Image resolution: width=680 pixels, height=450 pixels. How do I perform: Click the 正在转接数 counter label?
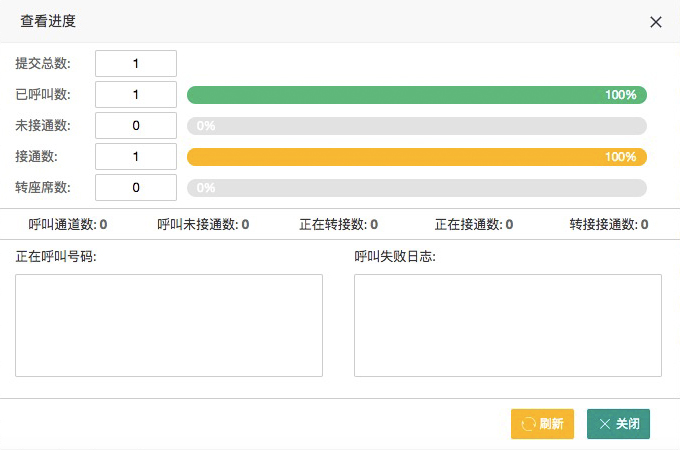coord(338,224)
